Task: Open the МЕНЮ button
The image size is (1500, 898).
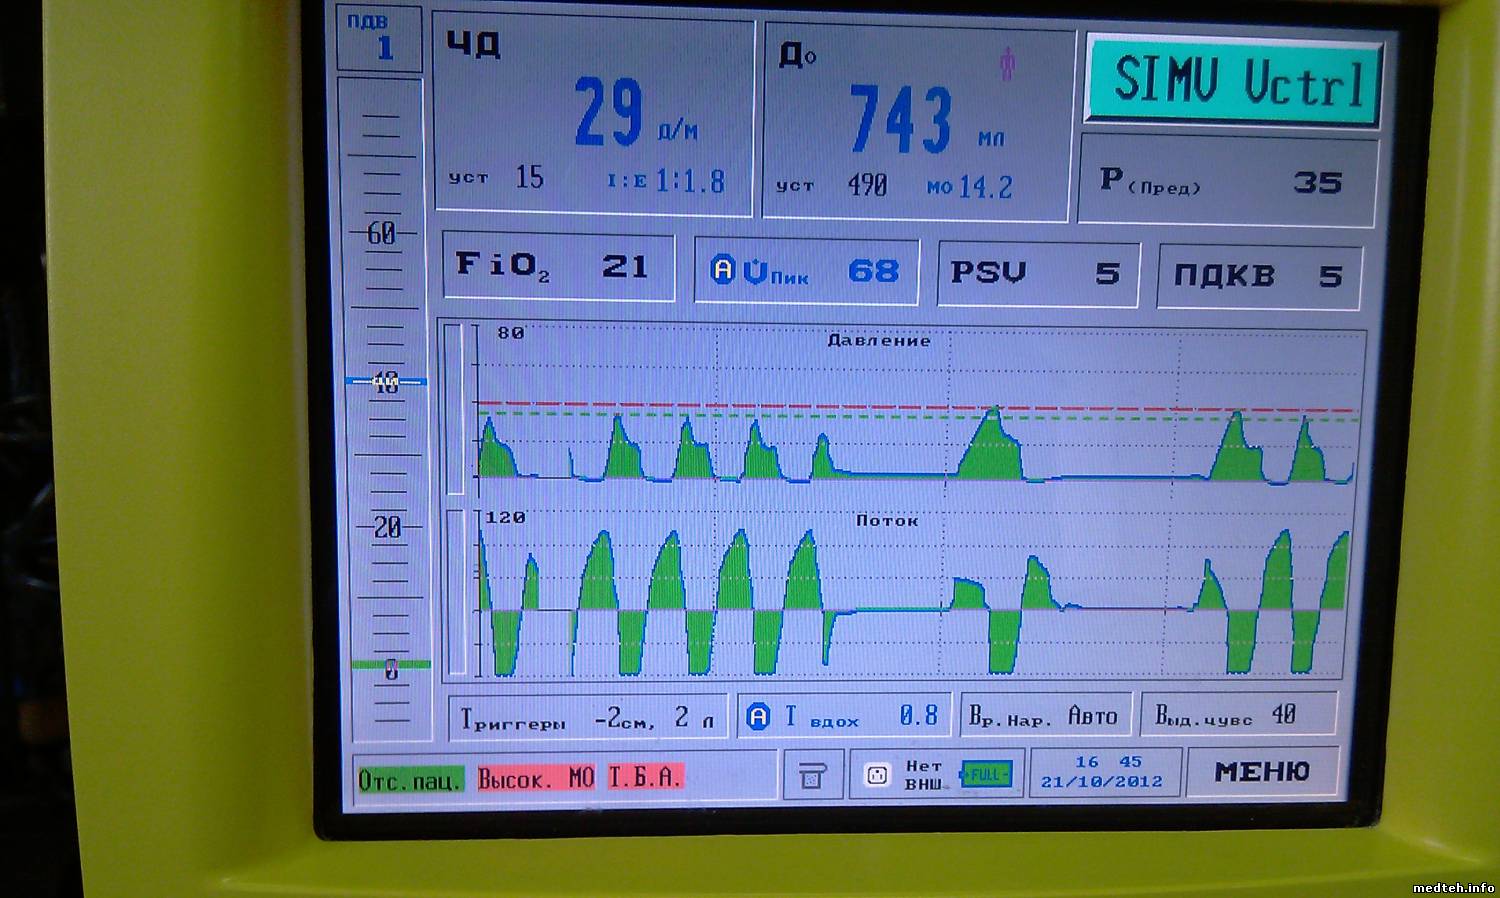Action: [1261, 771]
